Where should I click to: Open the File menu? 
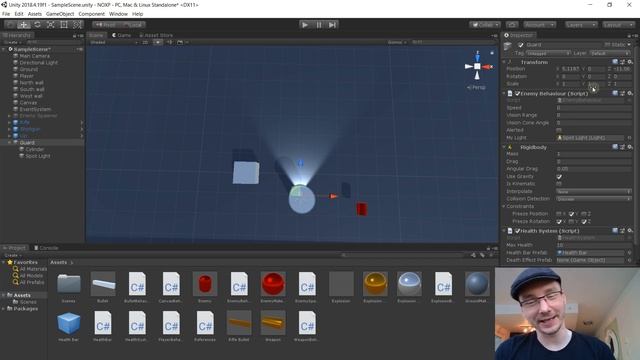[x=6, y=14]
